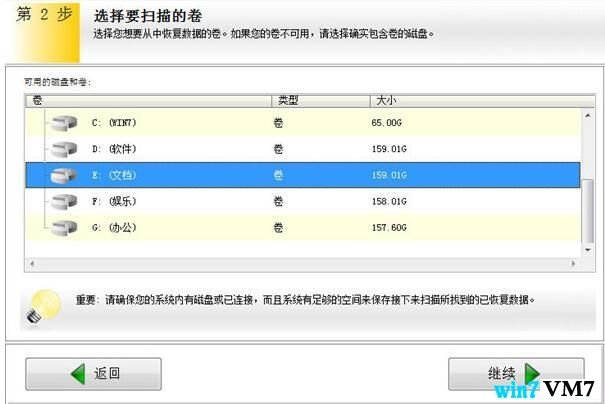Click the green continue arrow icon
The height and width of the screenshot is (404, 605).
[x=532, y=374]
